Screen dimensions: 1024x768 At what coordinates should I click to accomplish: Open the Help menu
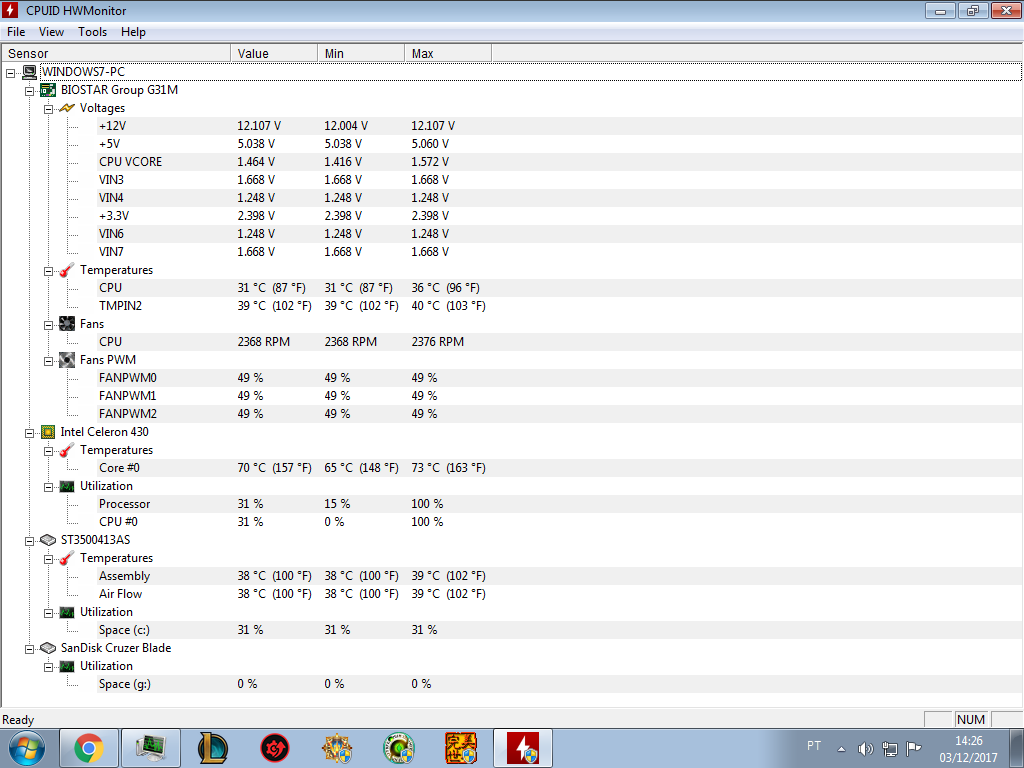coord(133,32)
